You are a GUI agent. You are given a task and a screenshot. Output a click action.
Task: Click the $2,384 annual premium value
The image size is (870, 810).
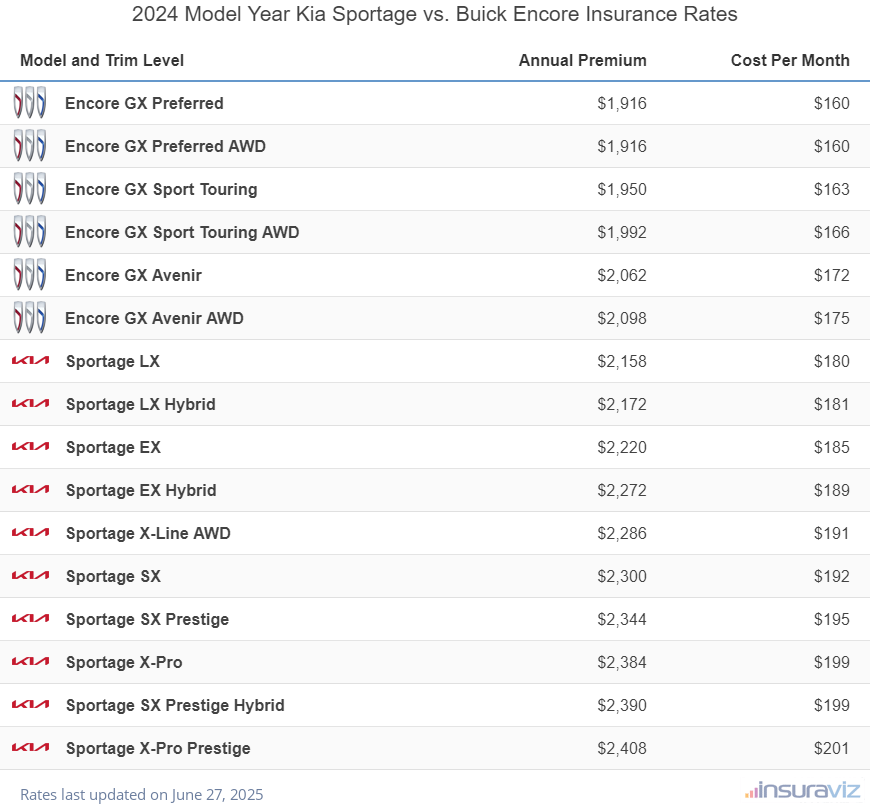622,662
